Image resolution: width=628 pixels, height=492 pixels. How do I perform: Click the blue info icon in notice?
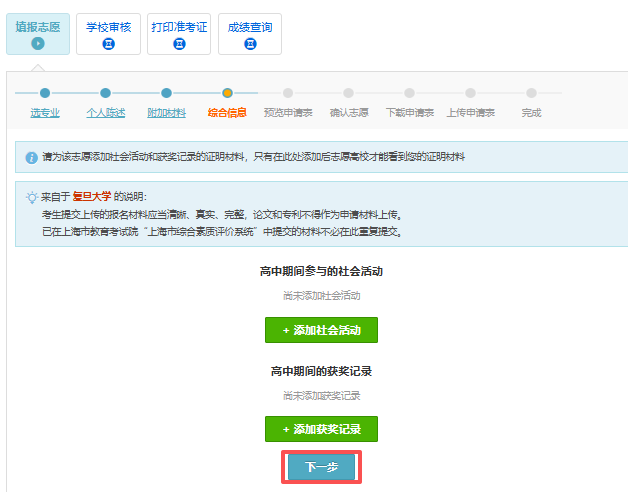(x=32, y=157)
